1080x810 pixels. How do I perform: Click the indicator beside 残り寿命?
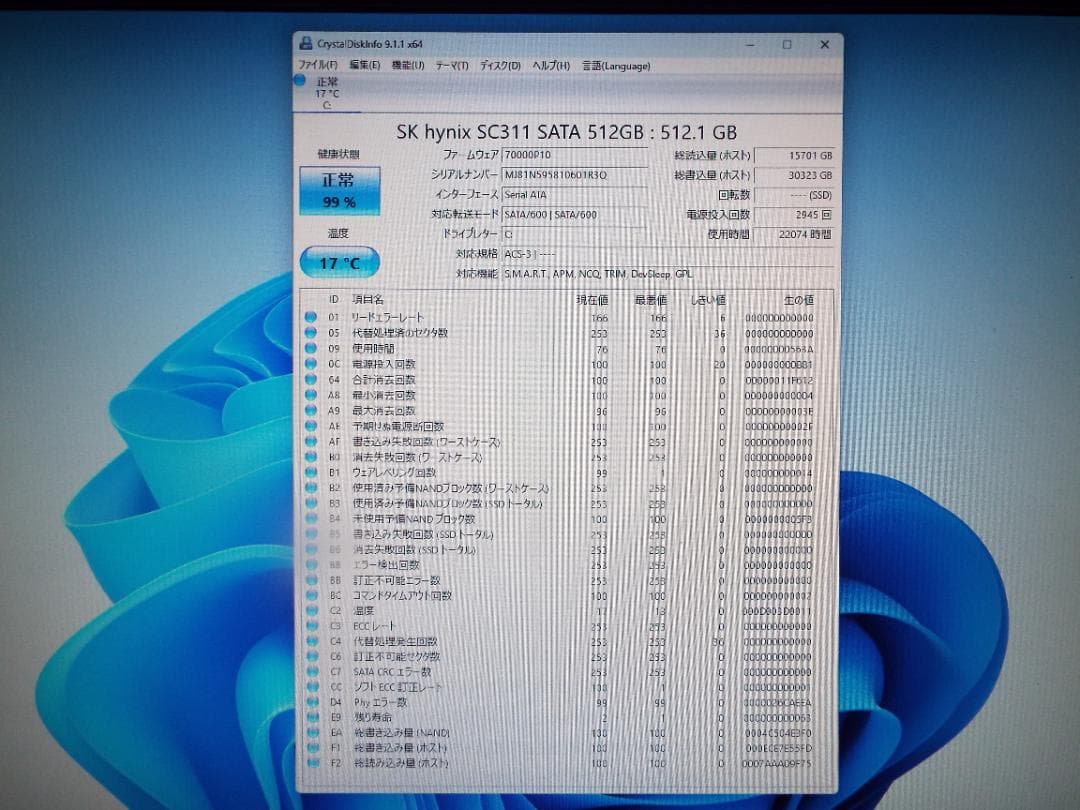[310, 717]
